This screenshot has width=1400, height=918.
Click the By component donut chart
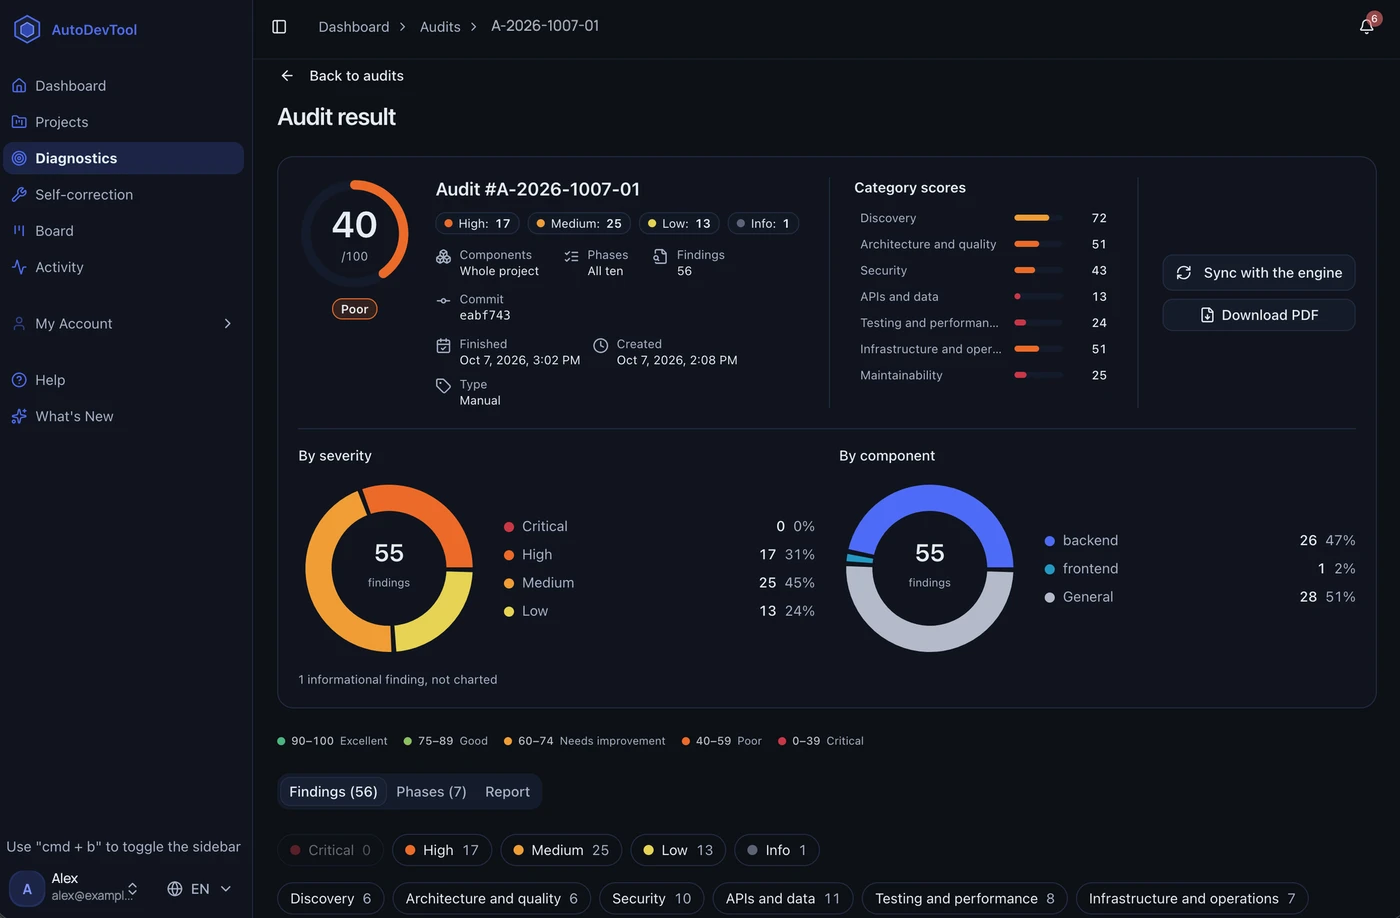tap(930, 568)
